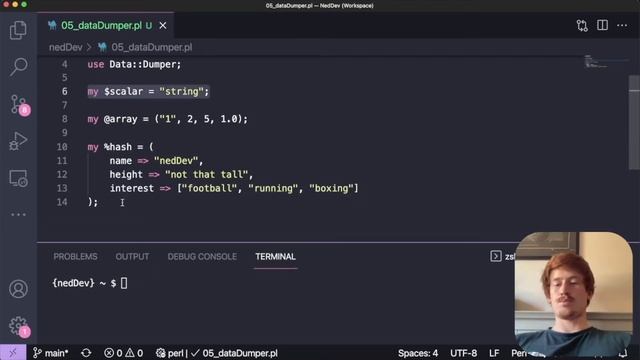Select the TERMINAL panel tab
This screenshot has width=640, height=360.
276,257
